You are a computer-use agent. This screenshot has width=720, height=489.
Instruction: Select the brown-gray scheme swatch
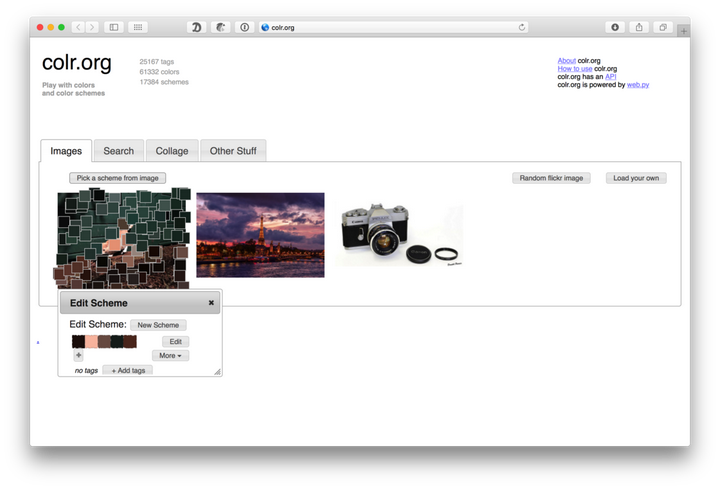(x=104, y=341)
